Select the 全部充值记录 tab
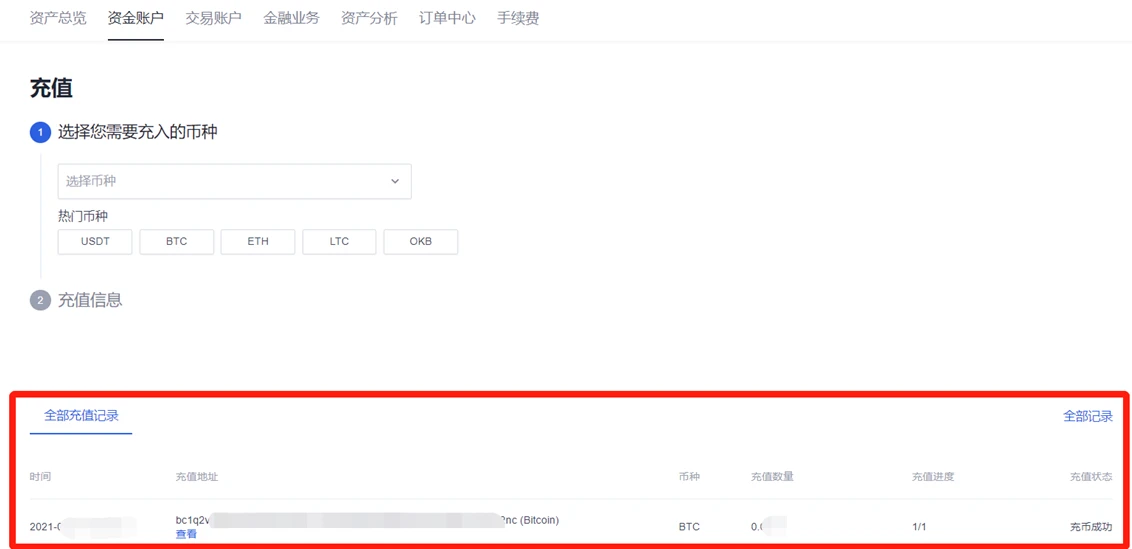1132x549 pixels. (x=81, y=416)
